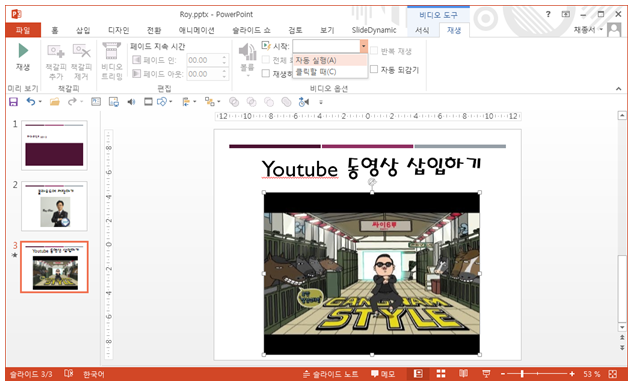Screen dimensions: 635x384
Task: Click the Gangnam Style video on the slide
Action: point(372,273)
